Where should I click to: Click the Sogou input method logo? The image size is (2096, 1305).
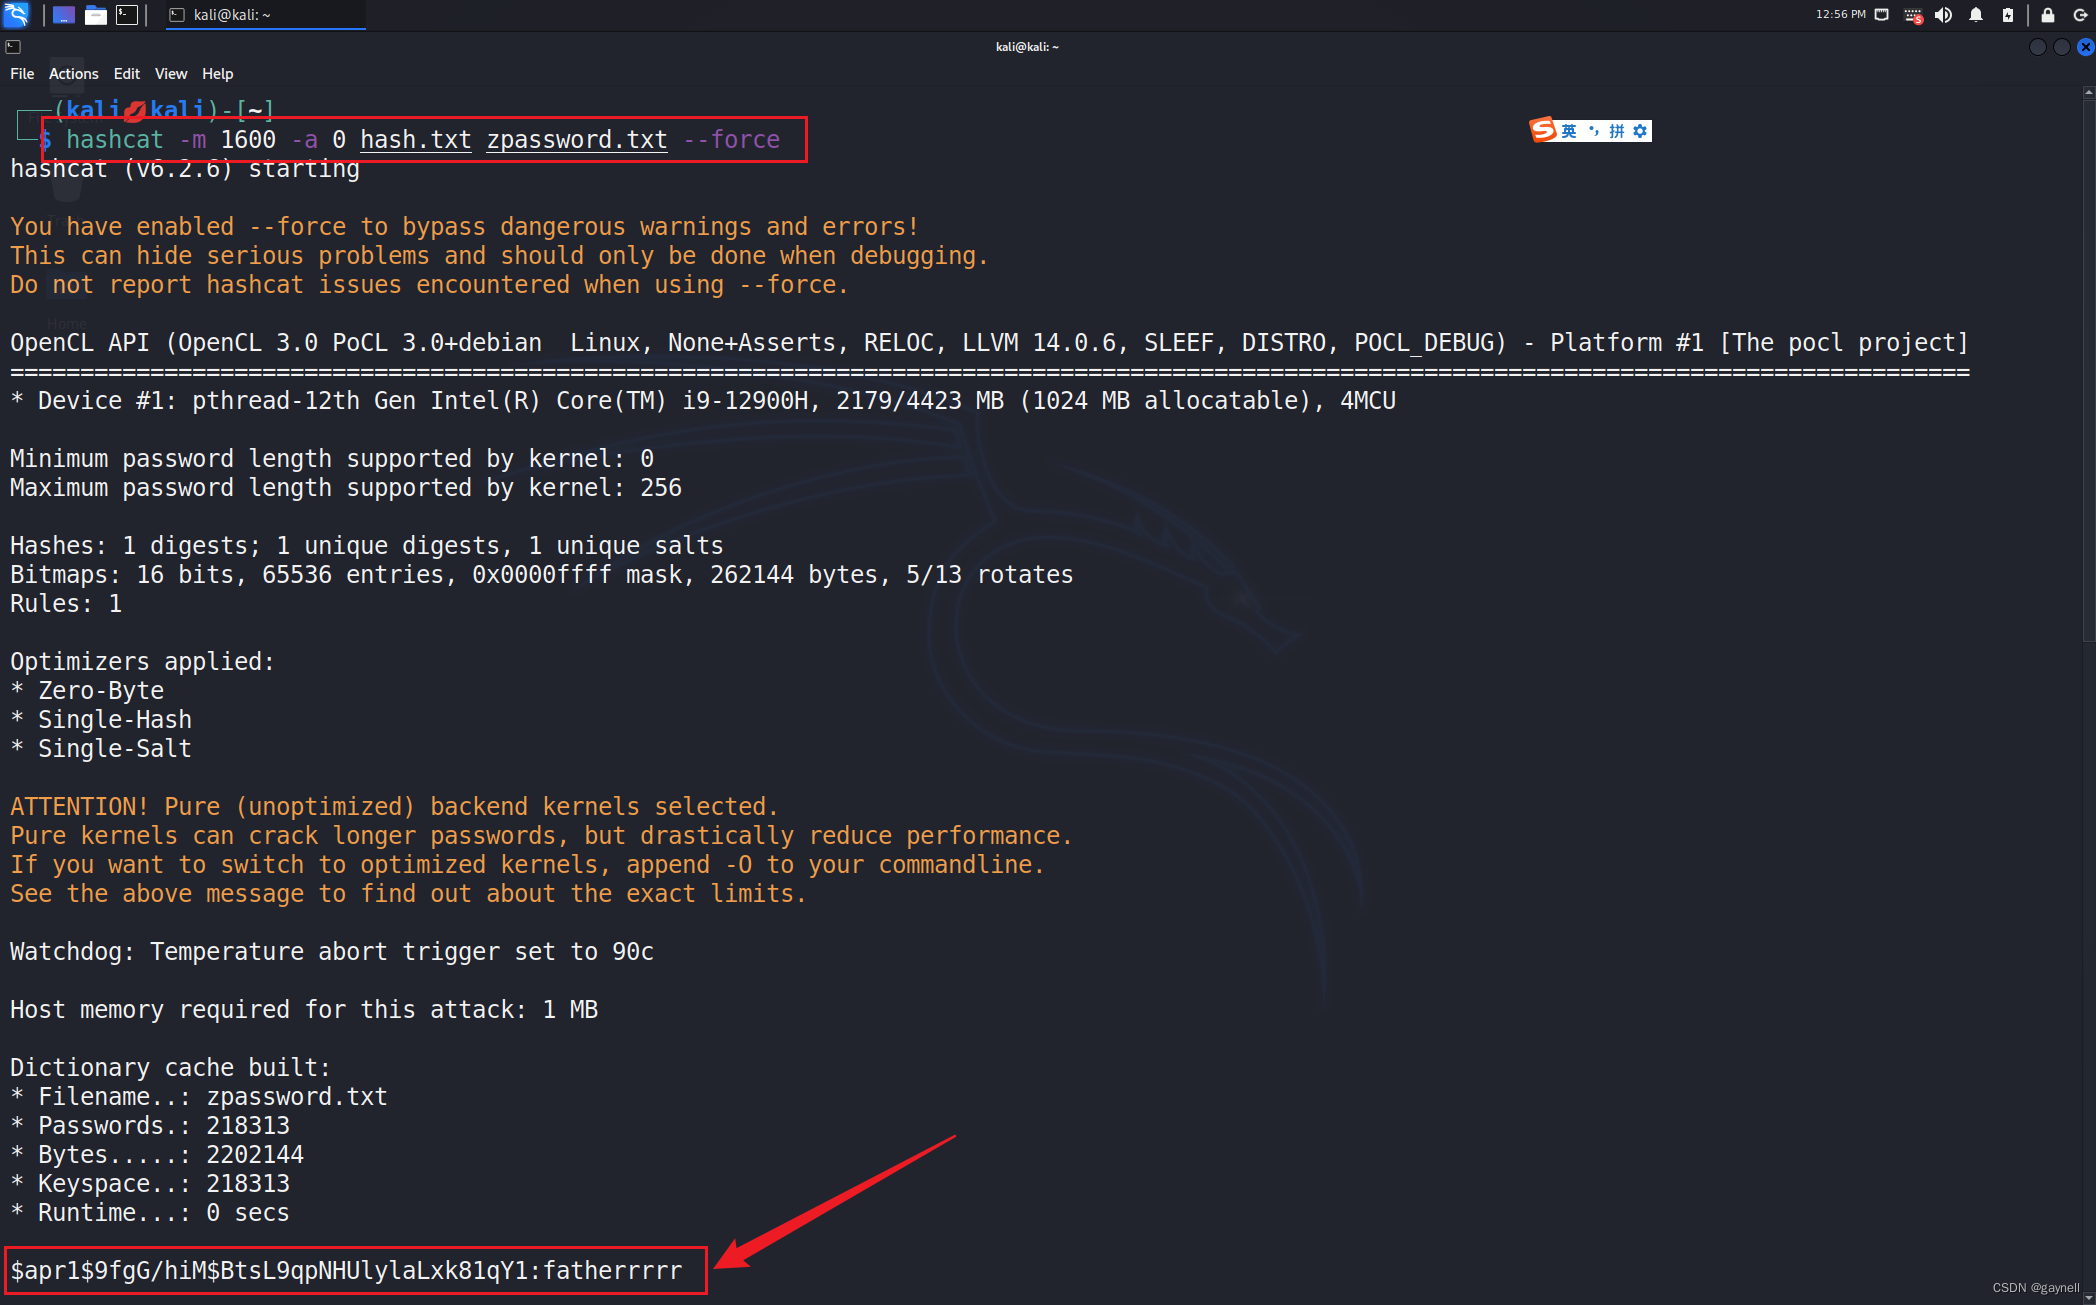tap(1543, 130)
